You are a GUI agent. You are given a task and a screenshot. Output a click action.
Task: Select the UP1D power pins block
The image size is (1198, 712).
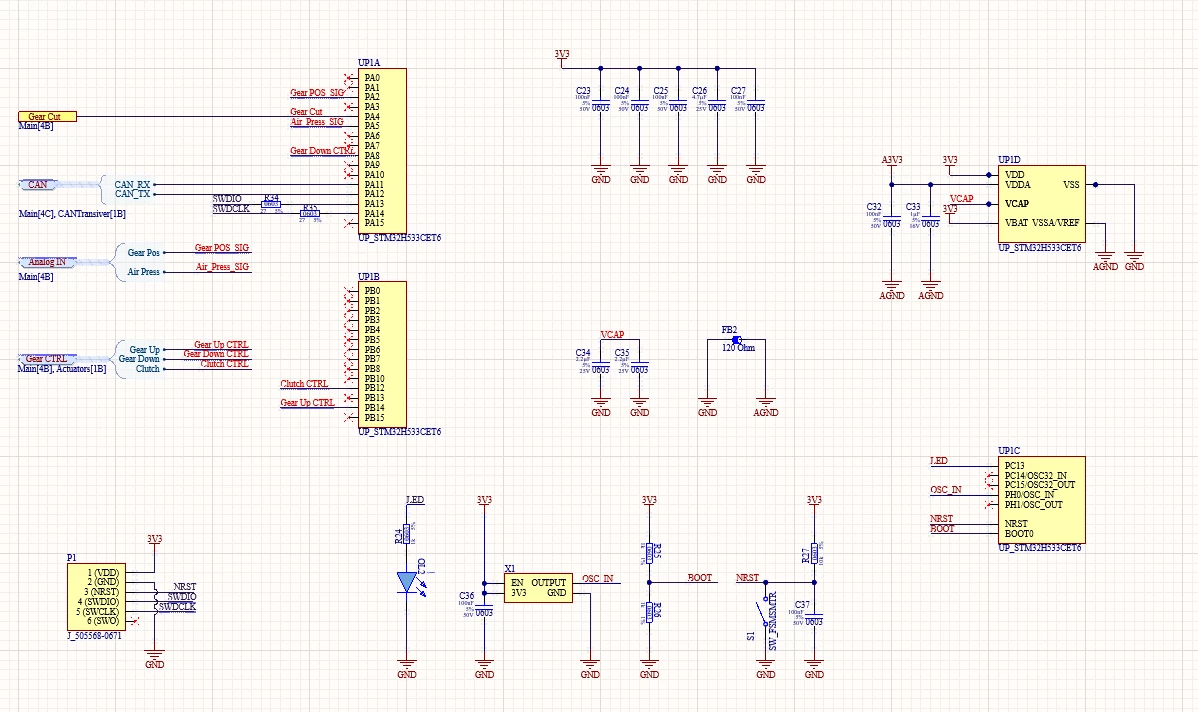point(1041,205)
